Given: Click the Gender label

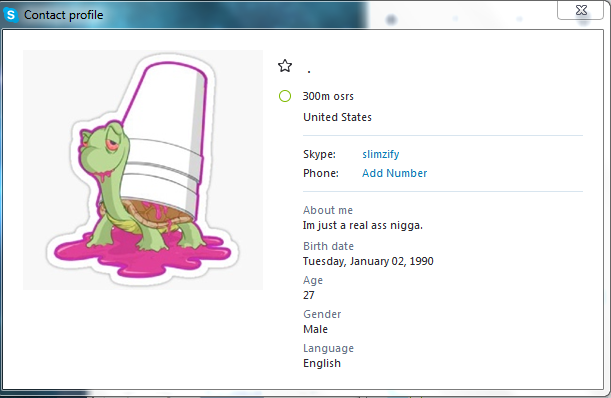Looking at the screenshot, I should tap(322, 314).
